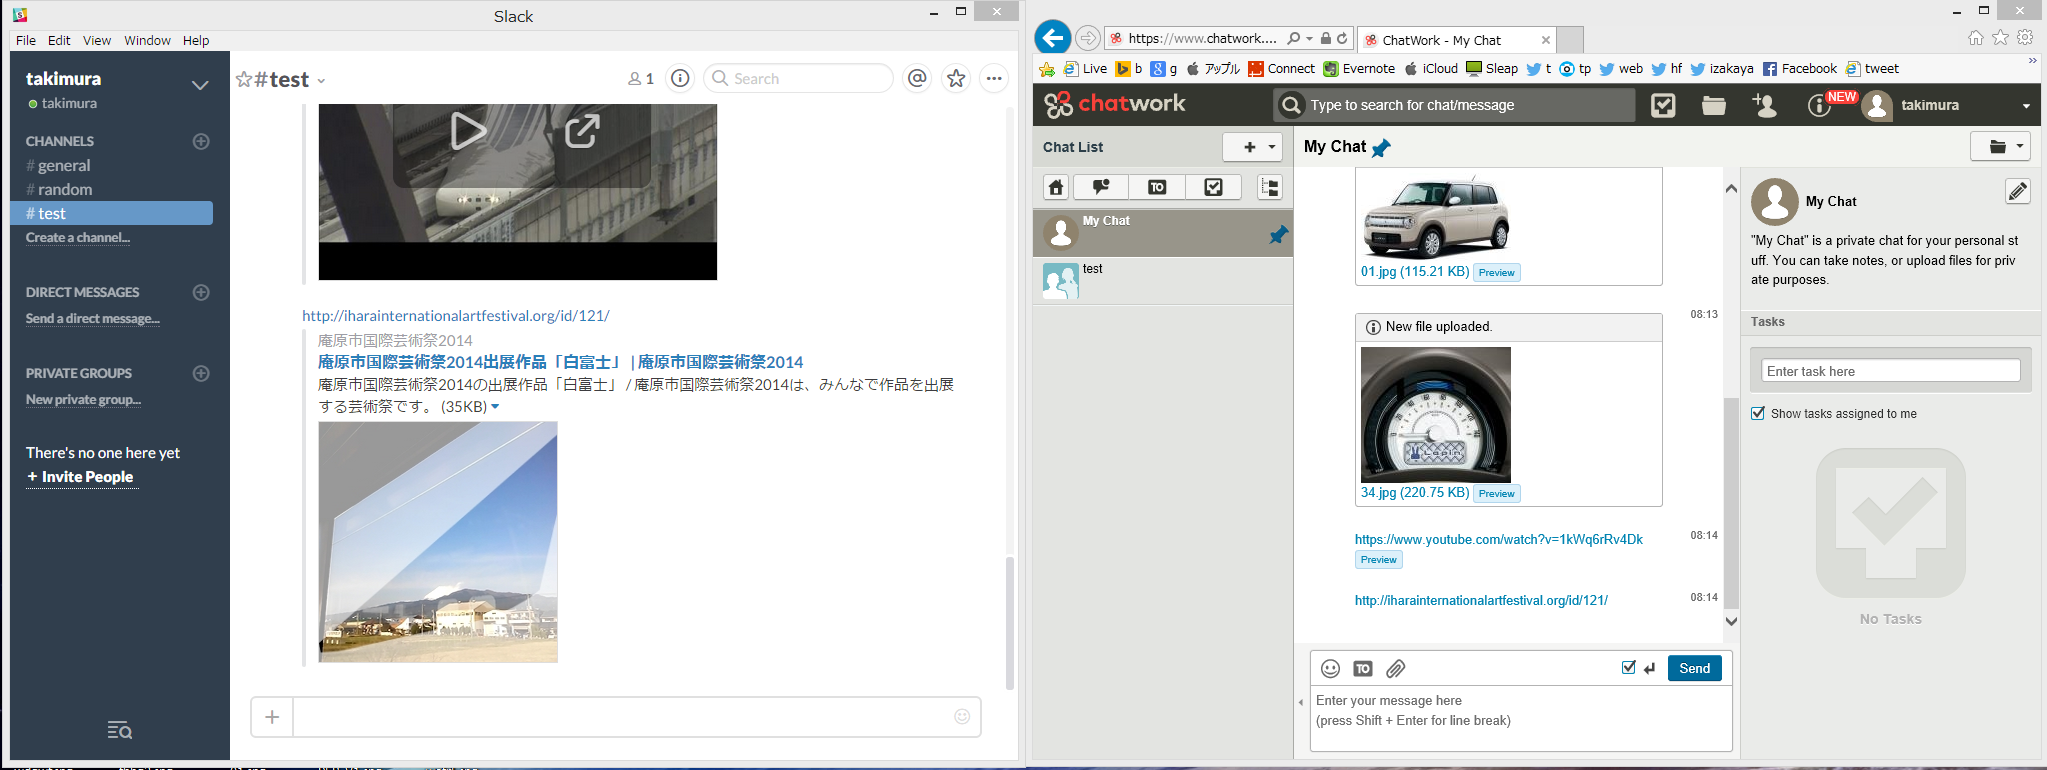Refresh the Chatwork page in browser
This screenshot has width=2047, height=770.
pos(1342,38)
